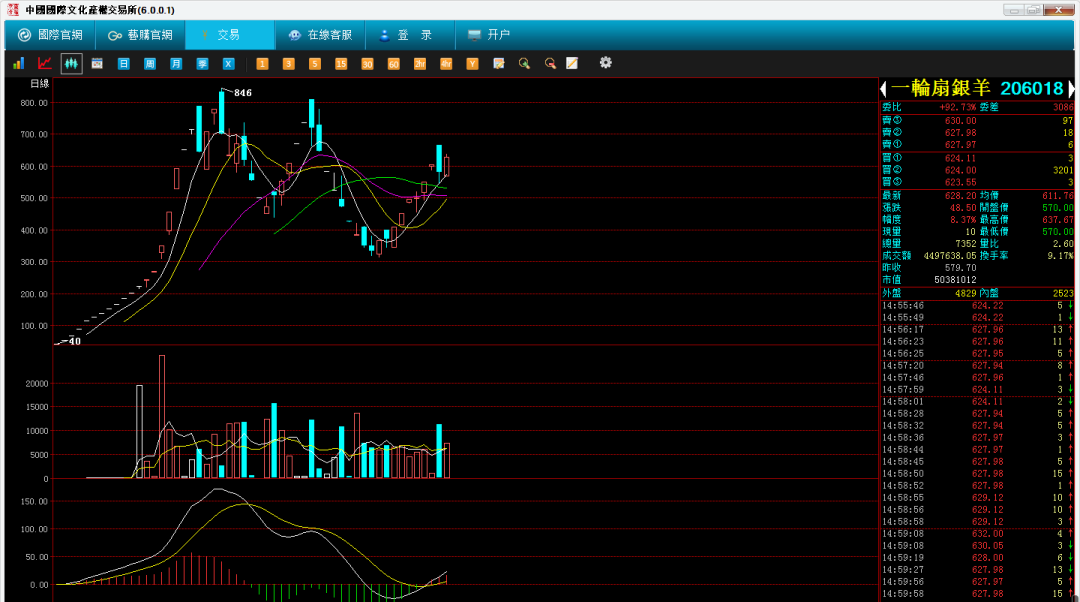Click buy price 624.11
Screen dimensions: 1080x602
[x=960, y=158]
